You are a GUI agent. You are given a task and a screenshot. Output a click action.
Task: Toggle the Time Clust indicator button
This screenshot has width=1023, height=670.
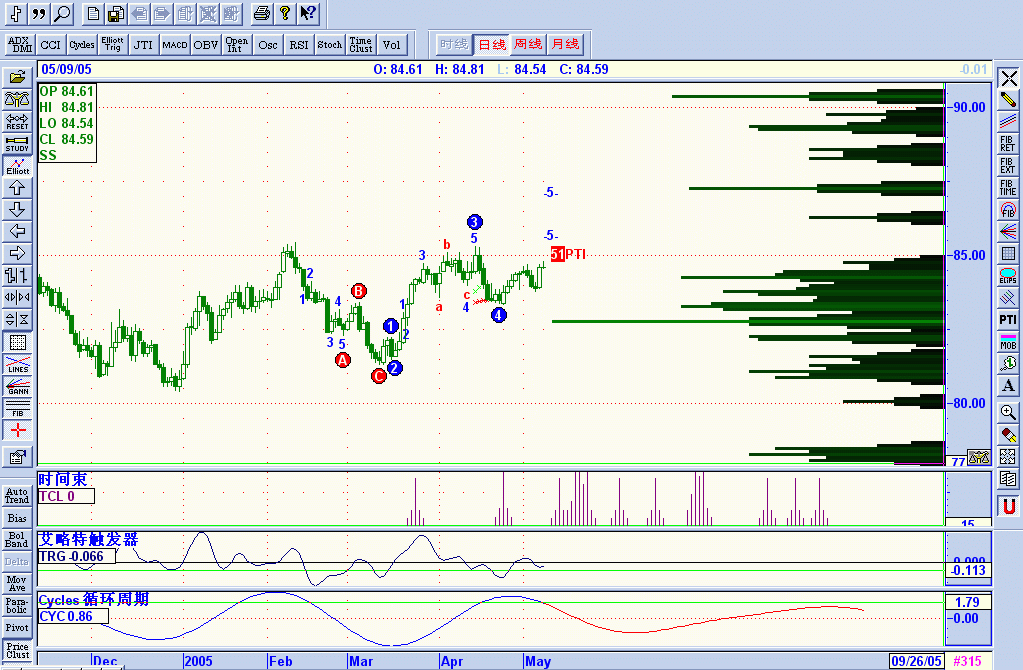pos(361,44)
